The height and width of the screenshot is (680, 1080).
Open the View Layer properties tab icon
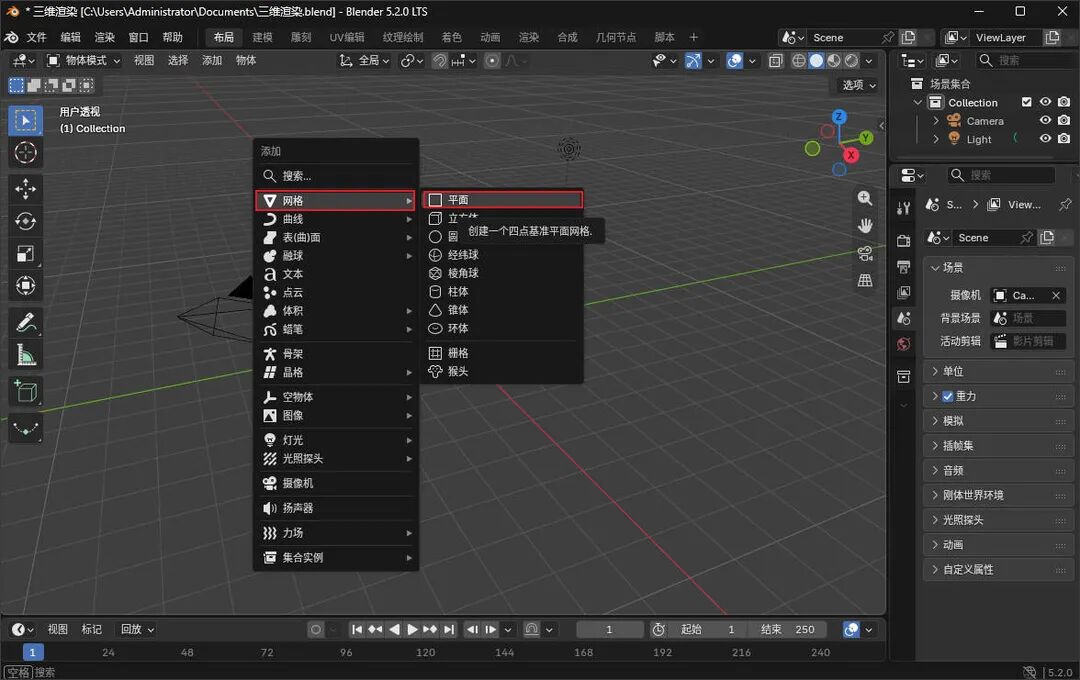[x=904, y=293]
